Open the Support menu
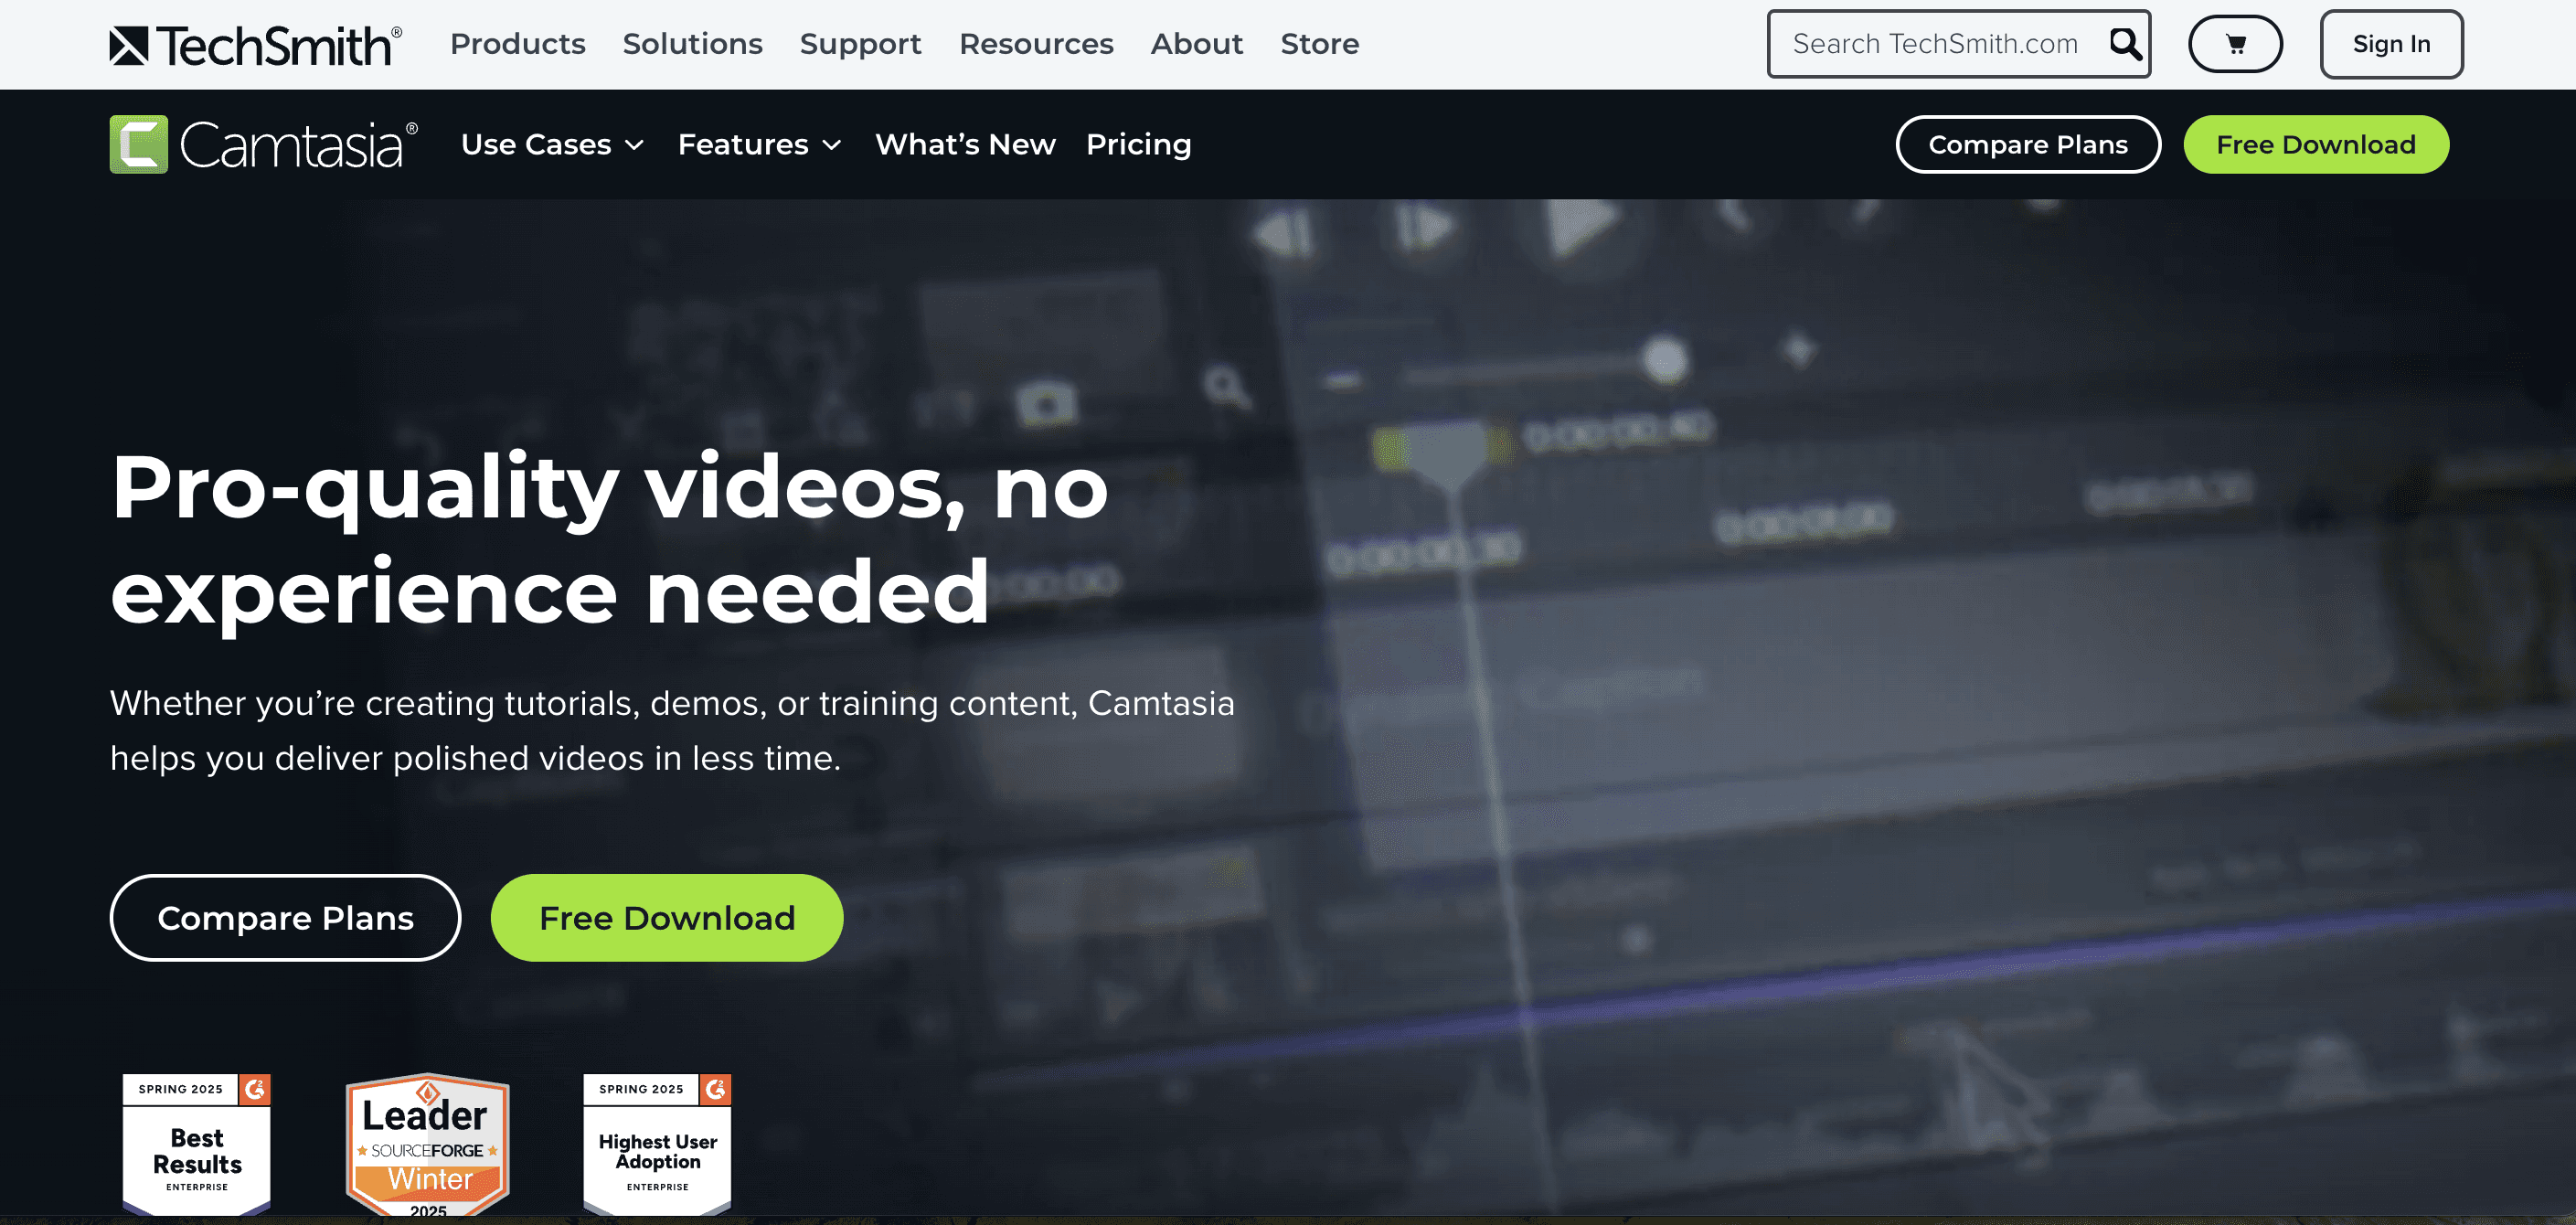 (x=860, y=44)
